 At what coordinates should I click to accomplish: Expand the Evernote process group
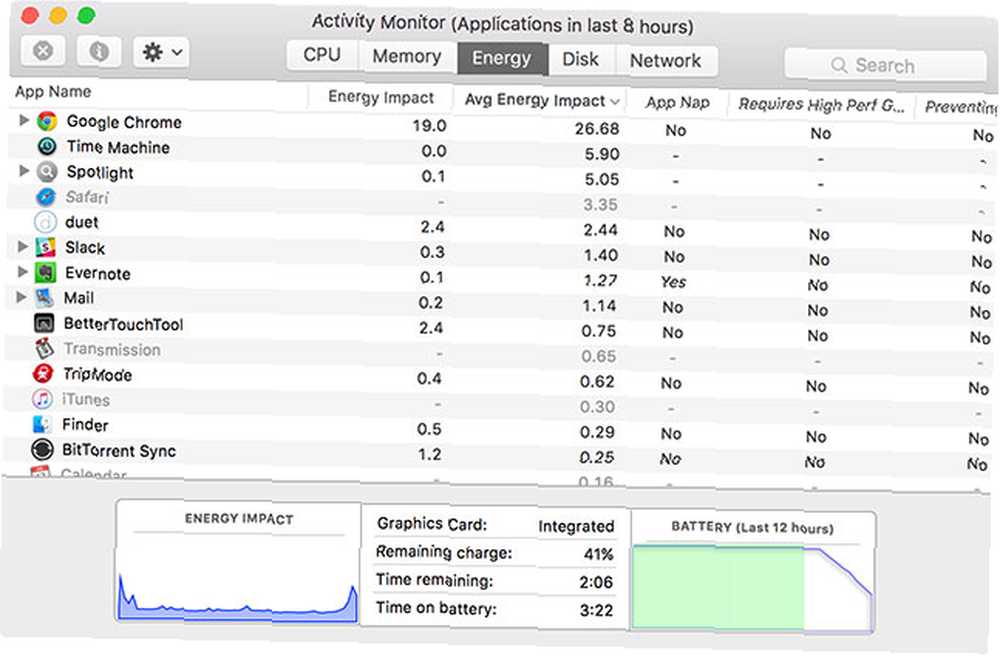click(22, 272)
